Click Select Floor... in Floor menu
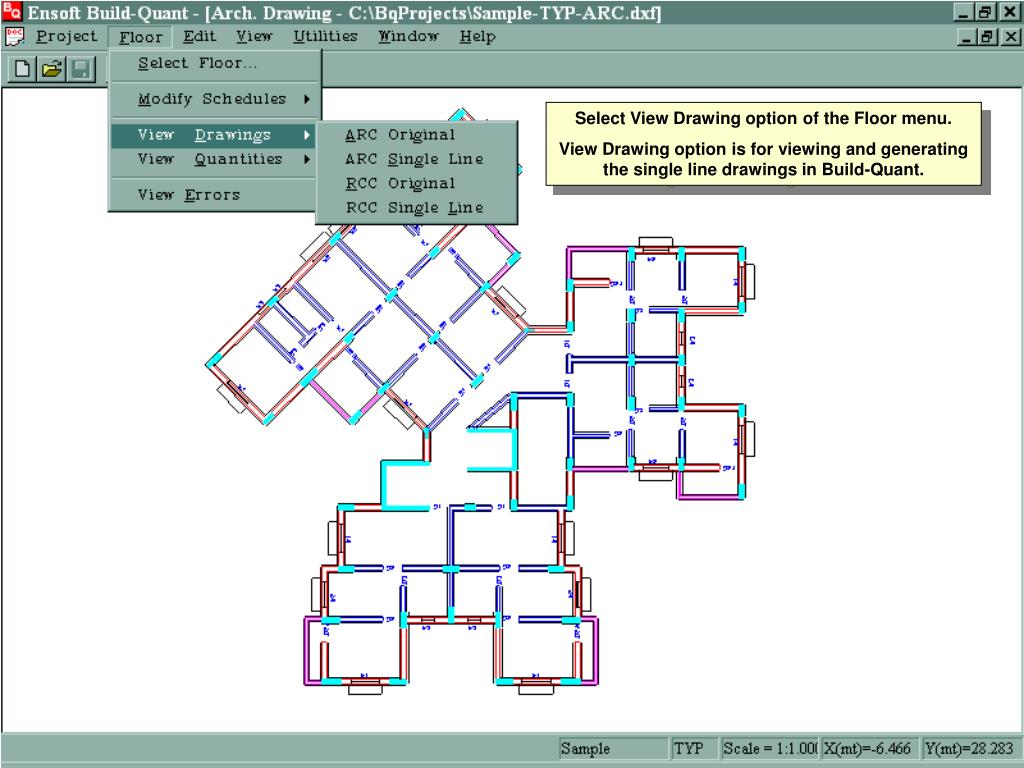Screen dimensions: 1024x768 click(x=197, y=63)
